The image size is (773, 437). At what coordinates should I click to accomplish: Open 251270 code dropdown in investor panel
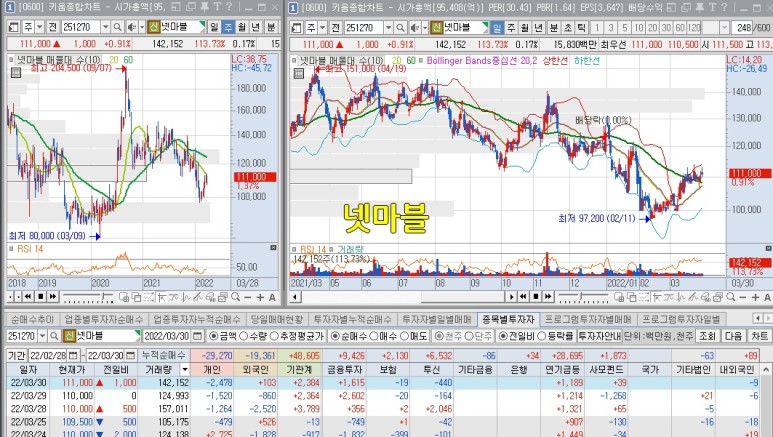(x=42, y=336)
